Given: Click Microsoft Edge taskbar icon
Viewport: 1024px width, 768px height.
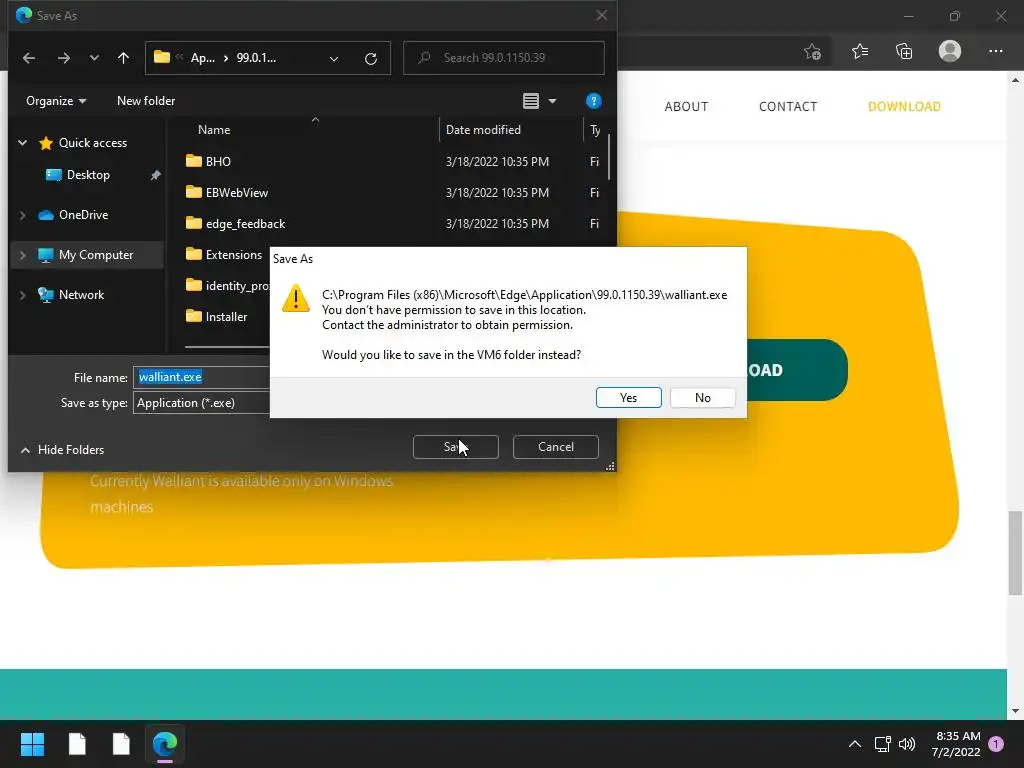Looking at the screenshot, I should point(165,744).
